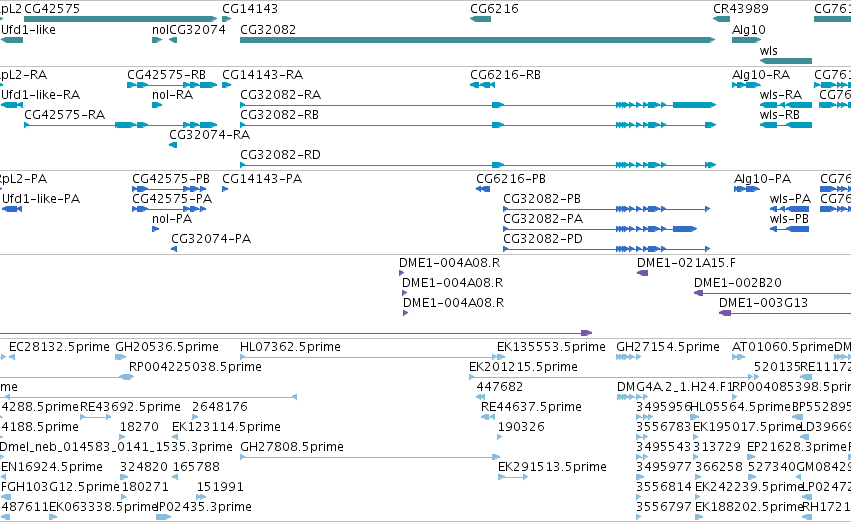Open the DME1-003G13 feature label
The height and width of the screenshot is (522, 851).
(763, 303)
